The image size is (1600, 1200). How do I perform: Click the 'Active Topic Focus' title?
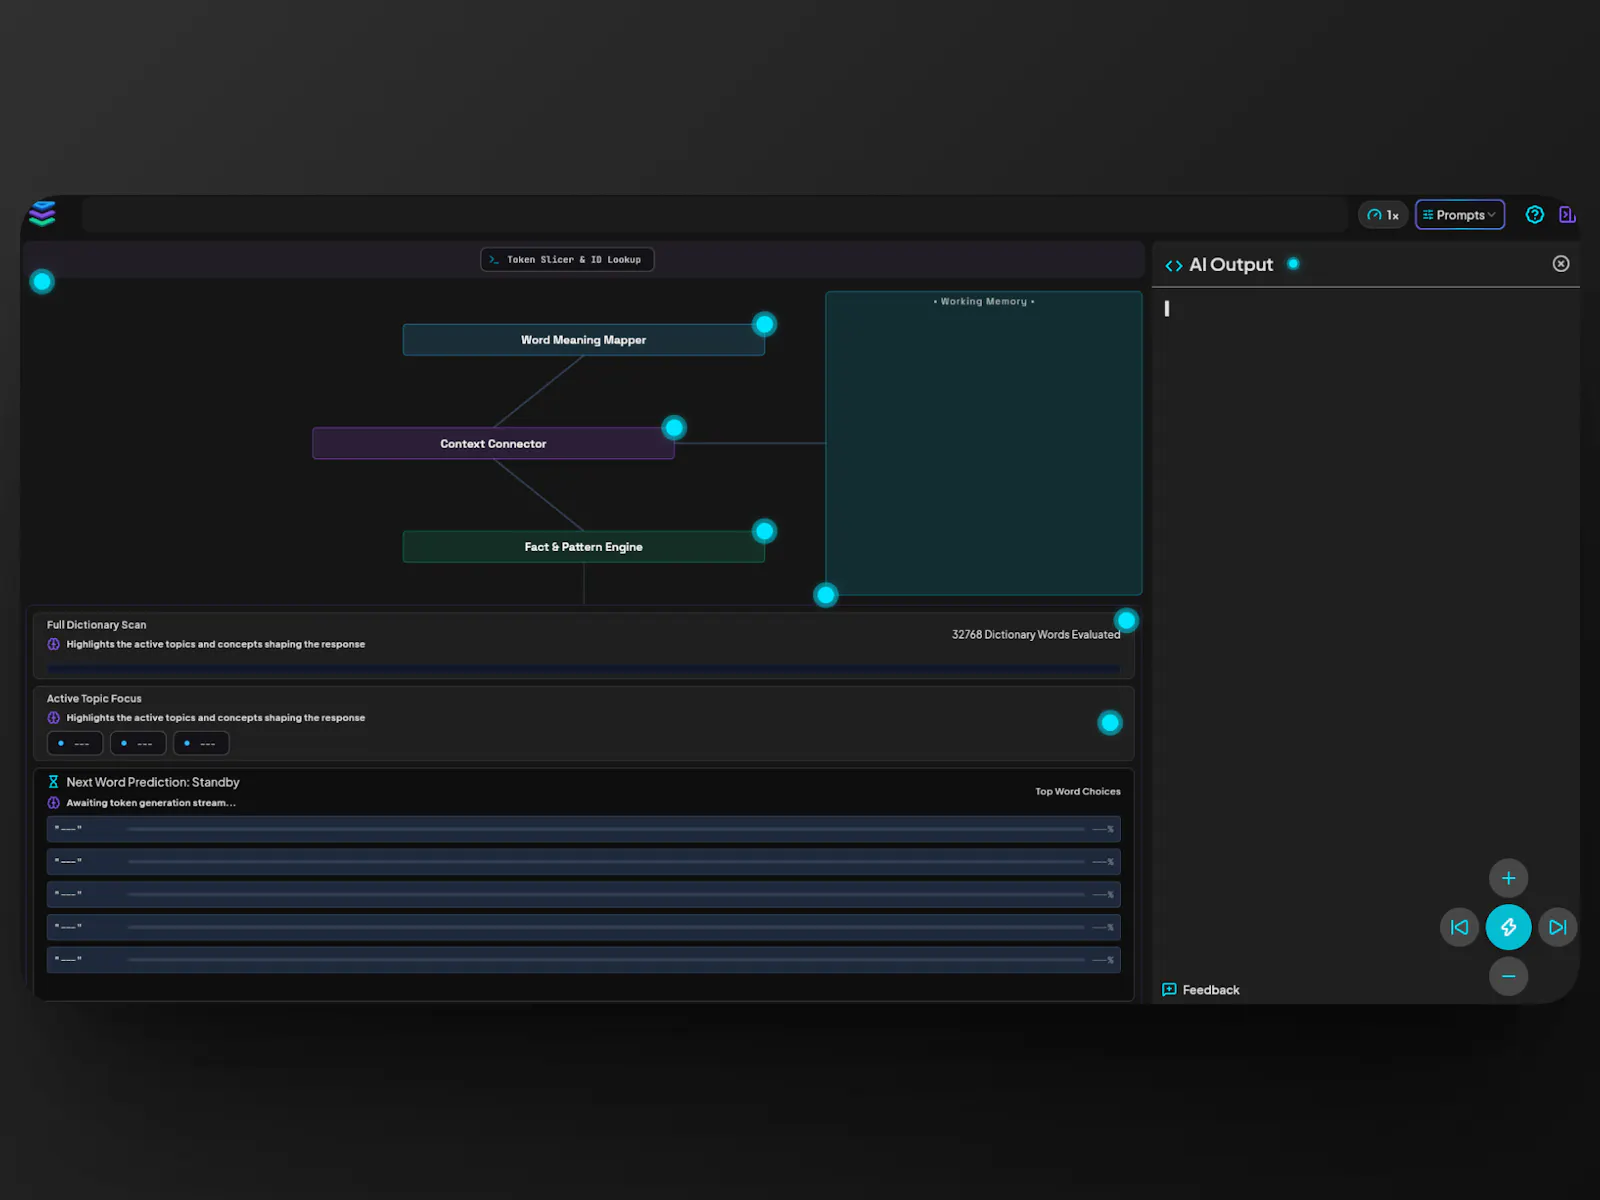click(x=94, y=699)
